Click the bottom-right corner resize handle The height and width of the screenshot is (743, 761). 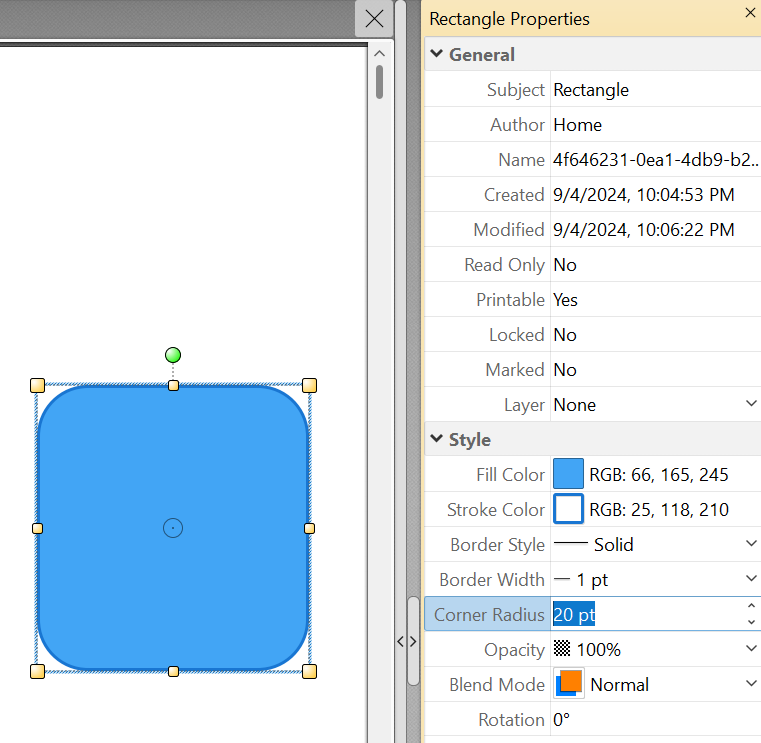pos(309,671)
